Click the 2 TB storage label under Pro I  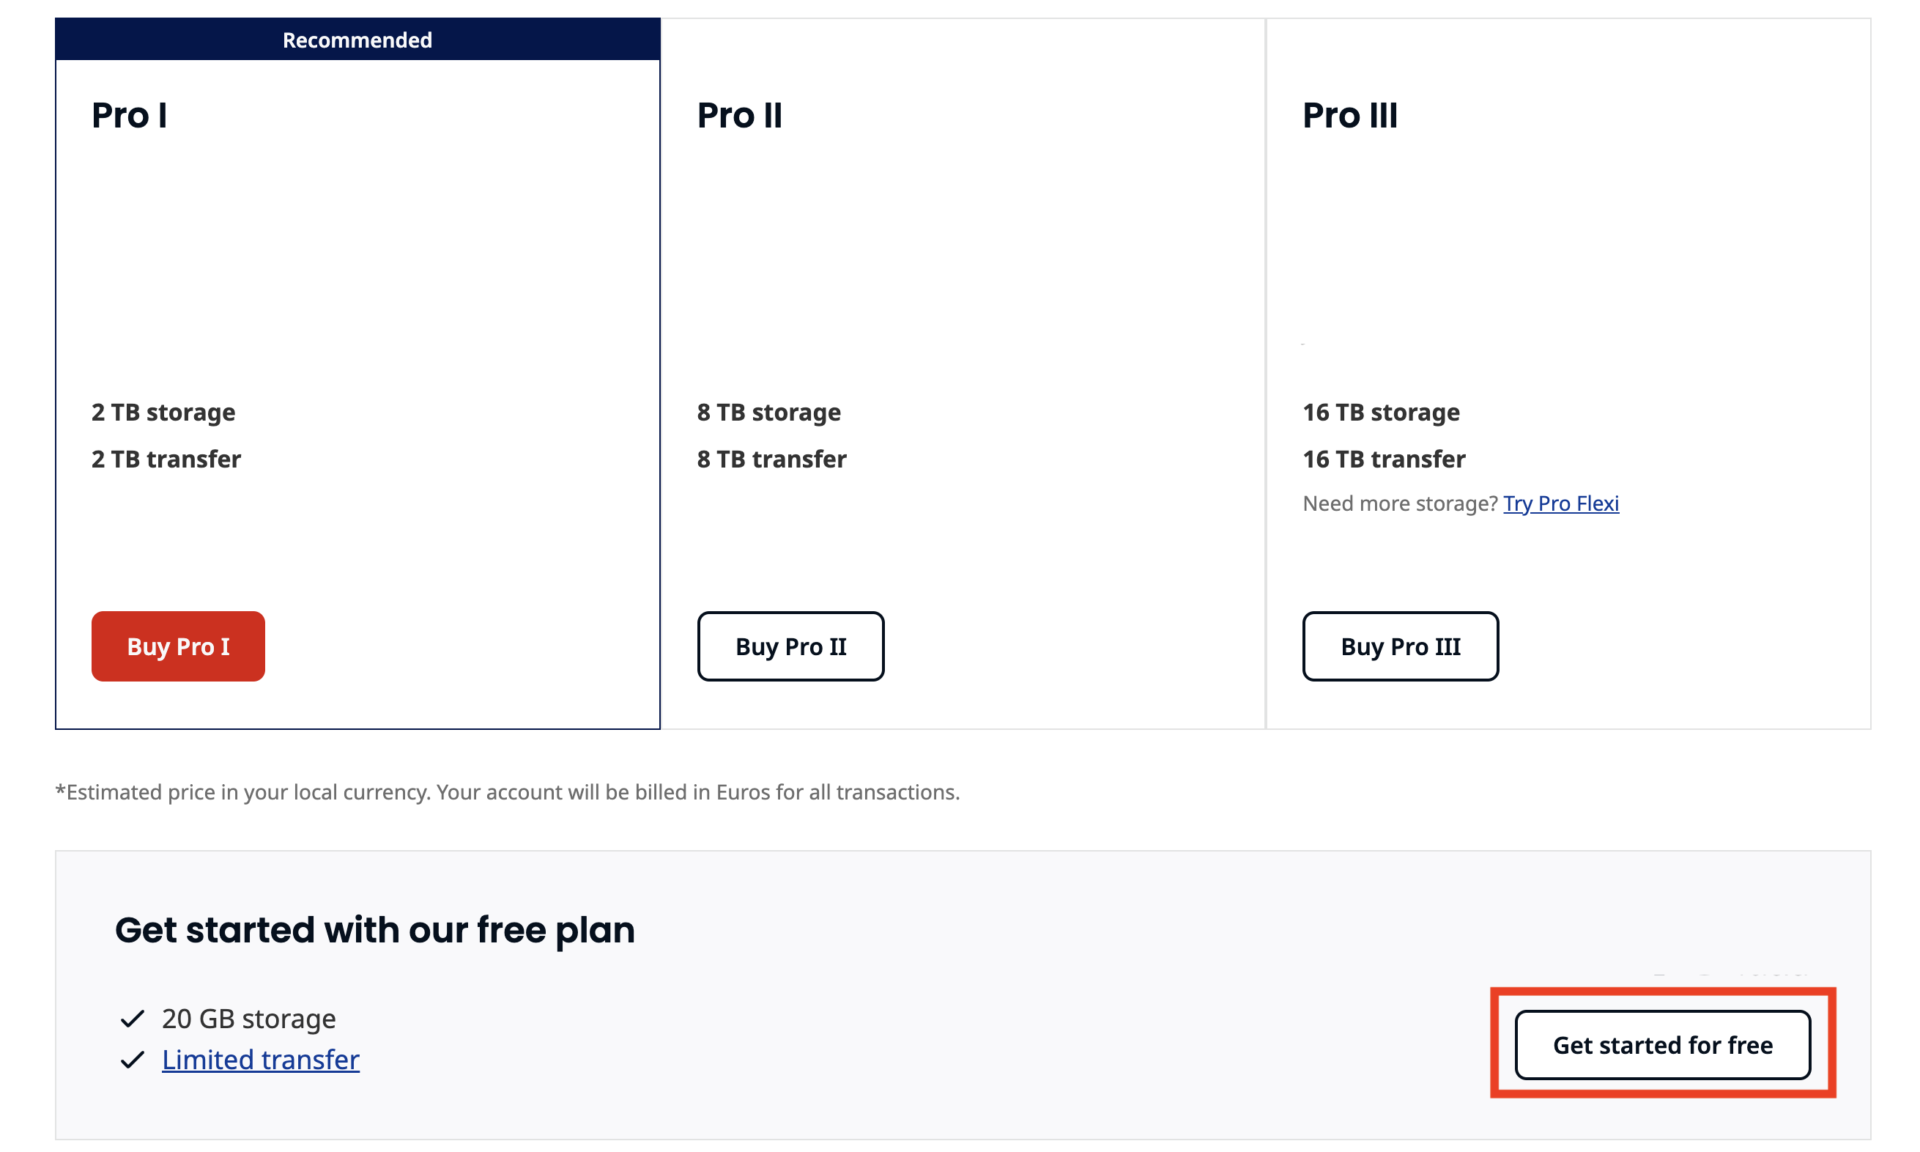tap(163, 411)
